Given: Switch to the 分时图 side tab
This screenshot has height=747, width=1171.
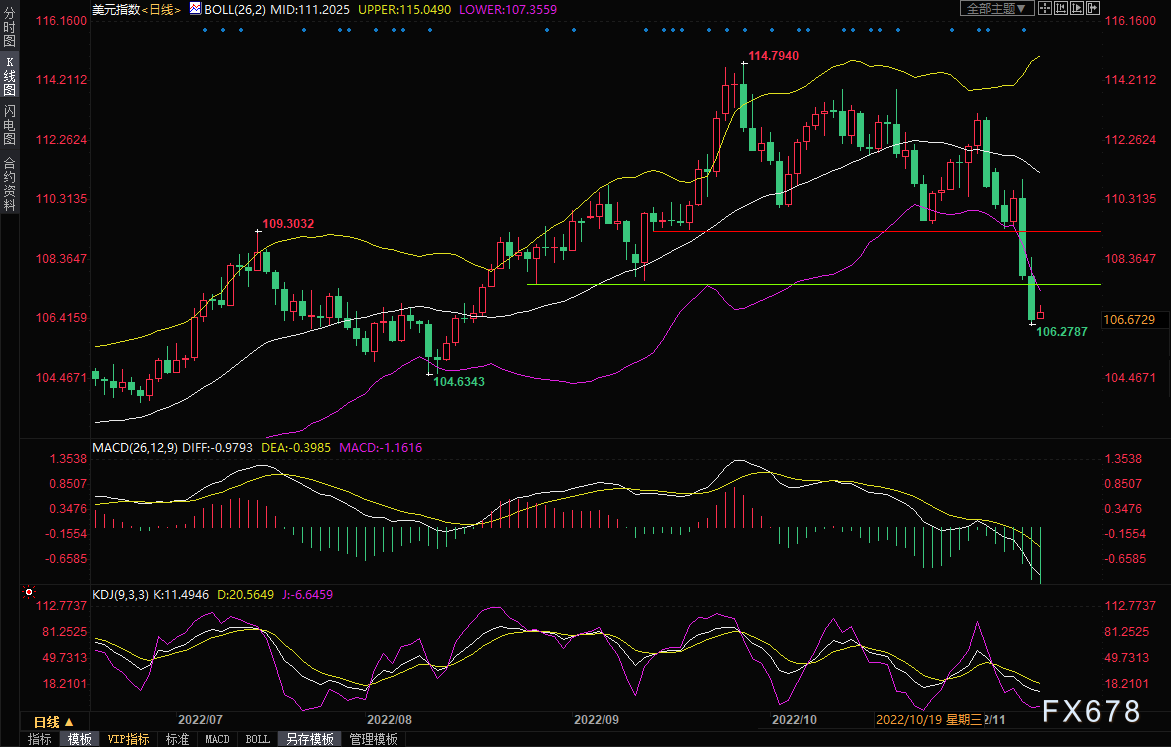Looking at the screenshot, I should [x=9, y=28].
